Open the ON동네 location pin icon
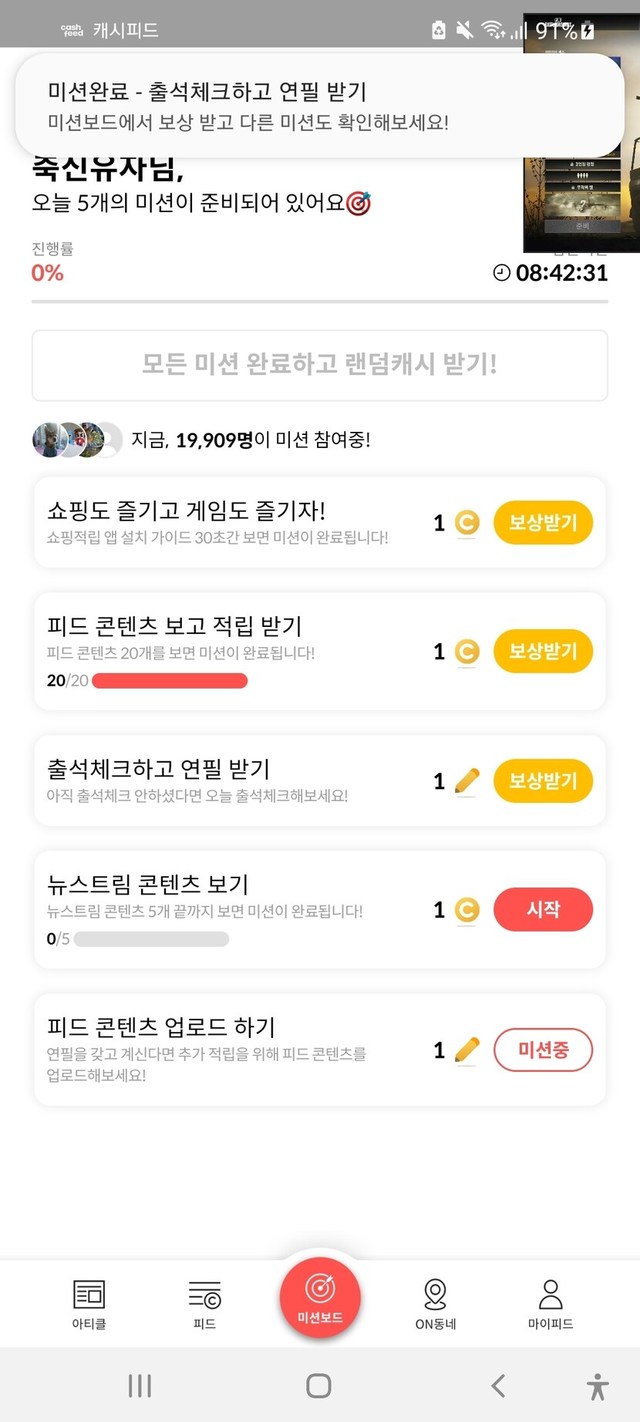 pos(435,1295)
